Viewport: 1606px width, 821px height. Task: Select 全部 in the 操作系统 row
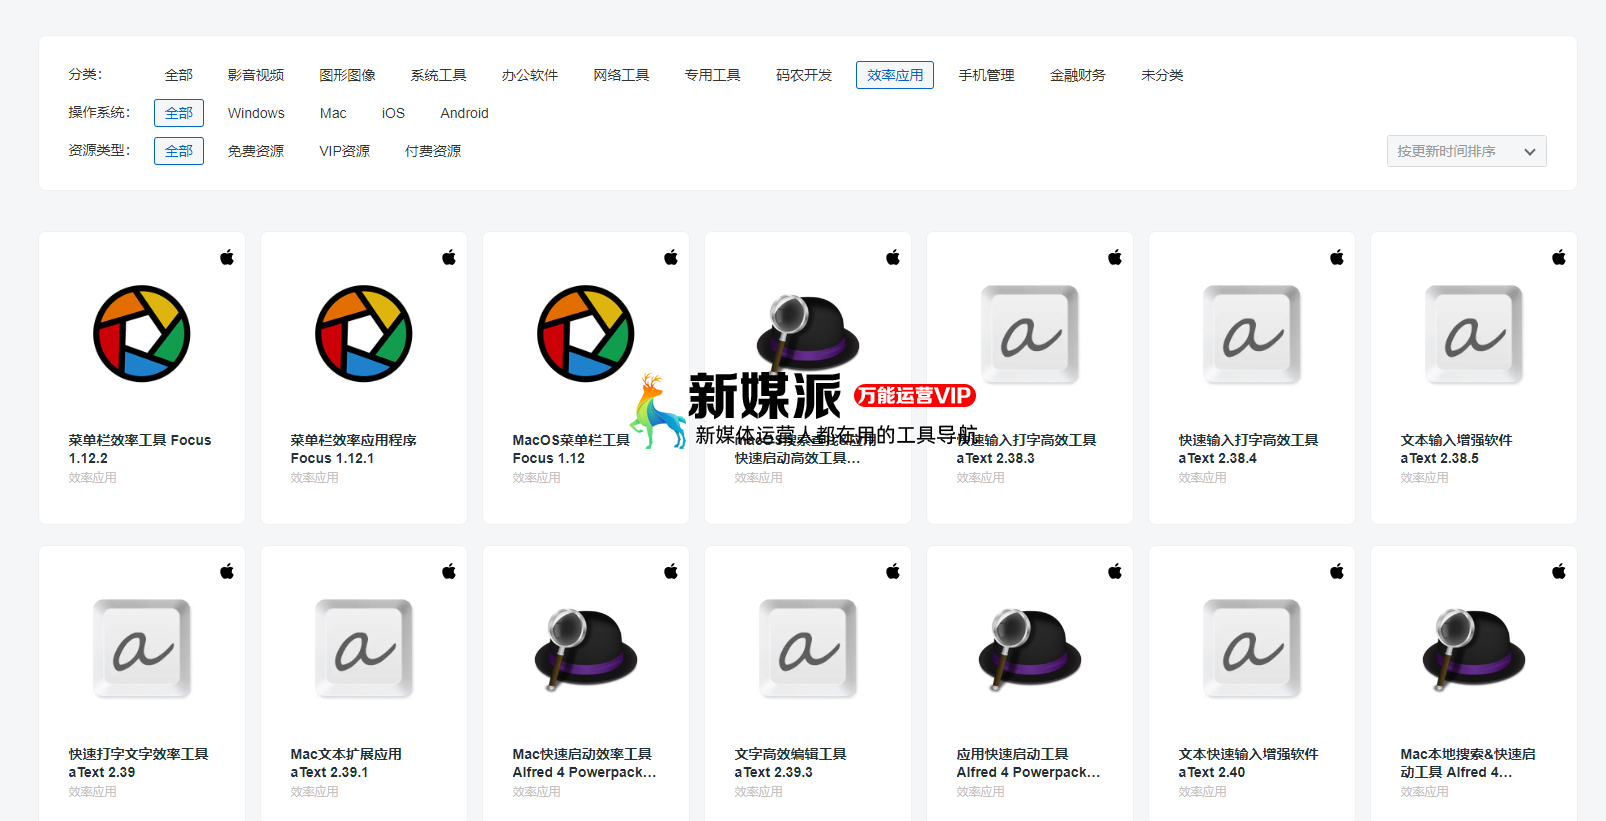(x=179, y=113)
